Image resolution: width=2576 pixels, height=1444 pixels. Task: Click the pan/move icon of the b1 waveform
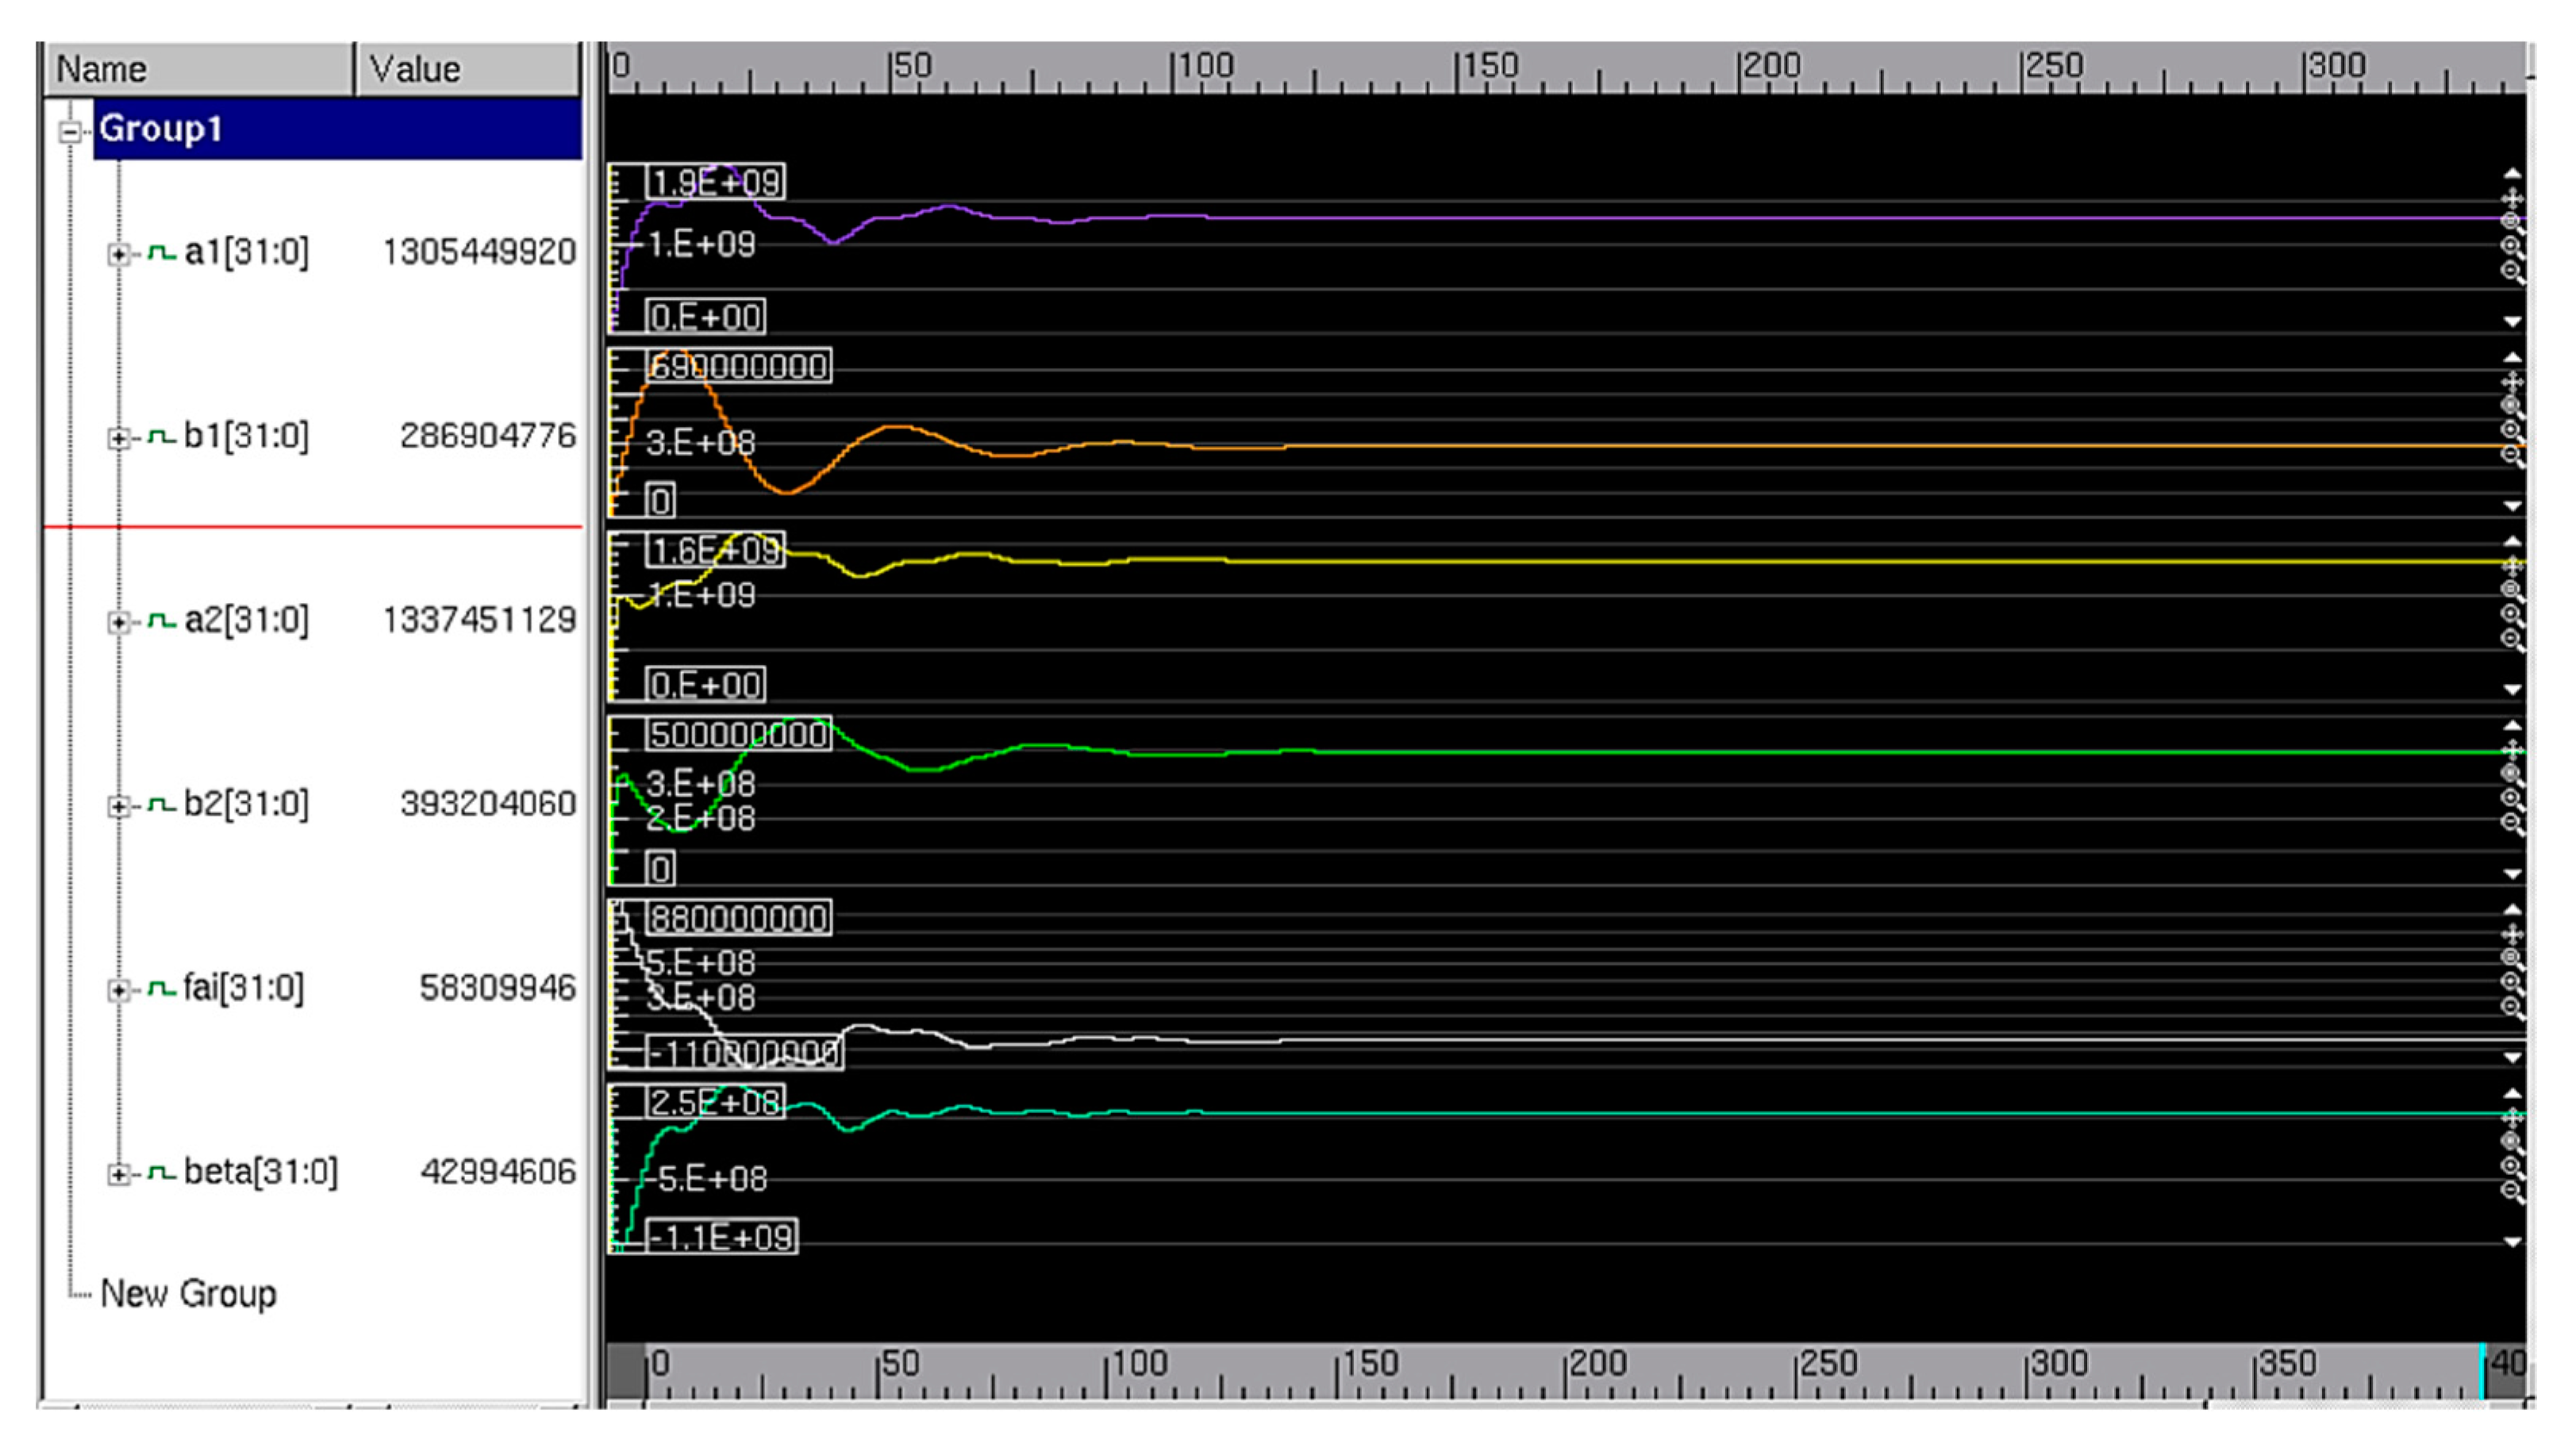click(2512, 382)
